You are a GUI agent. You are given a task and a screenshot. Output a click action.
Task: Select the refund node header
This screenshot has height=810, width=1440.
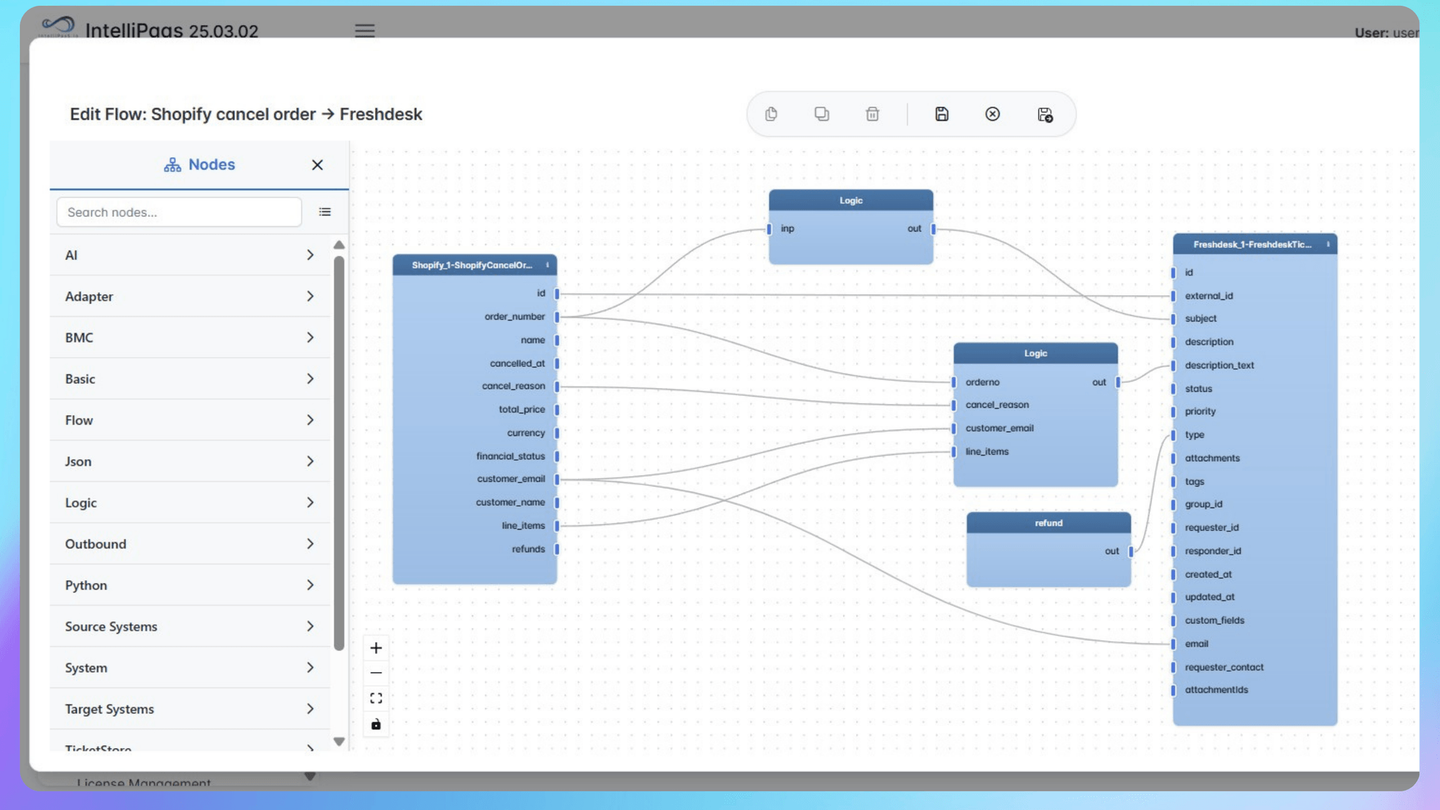pyautogui.click(x=1049, y=523)
